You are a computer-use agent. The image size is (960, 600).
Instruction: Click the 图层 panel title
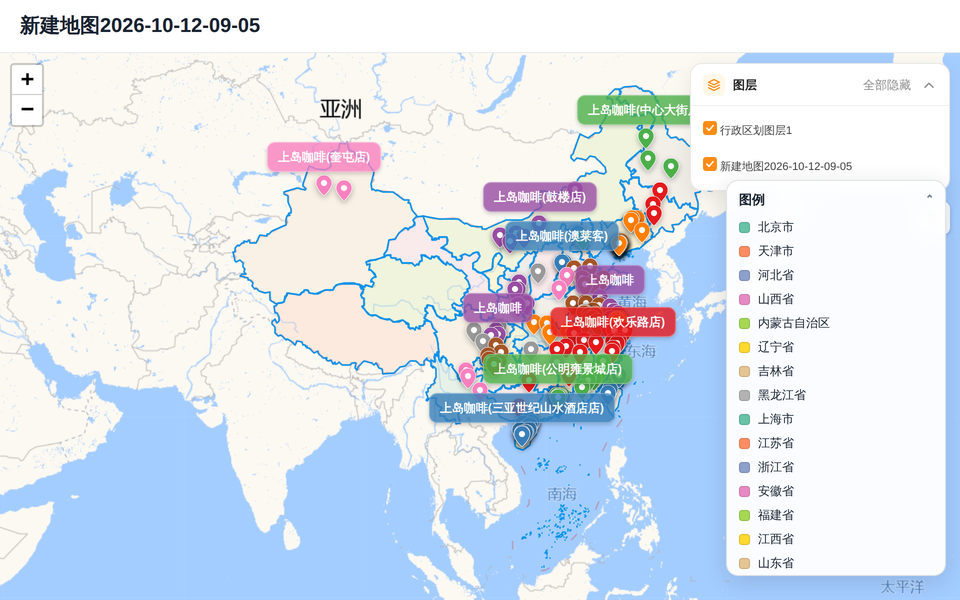coord(744,85)
